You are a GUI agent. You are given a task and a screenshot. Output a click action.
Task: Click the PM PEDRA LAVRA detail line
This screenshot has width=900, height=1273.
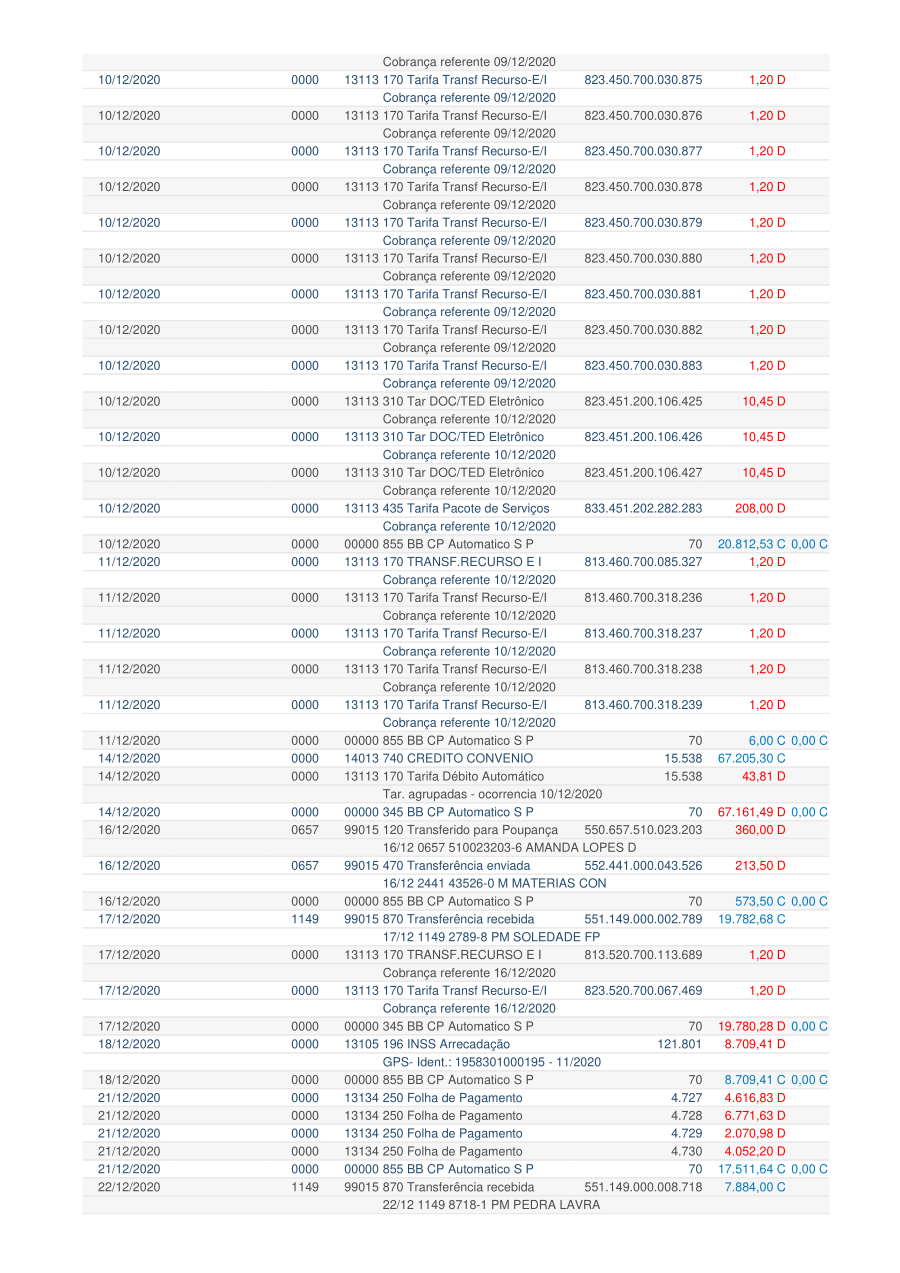pos(490,1204)
